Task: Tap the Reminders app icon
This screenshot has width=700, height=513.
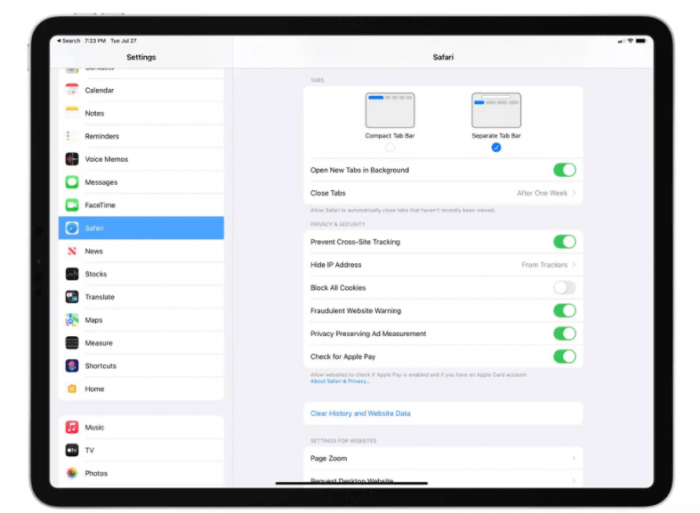Action: [x=72, y=136]
